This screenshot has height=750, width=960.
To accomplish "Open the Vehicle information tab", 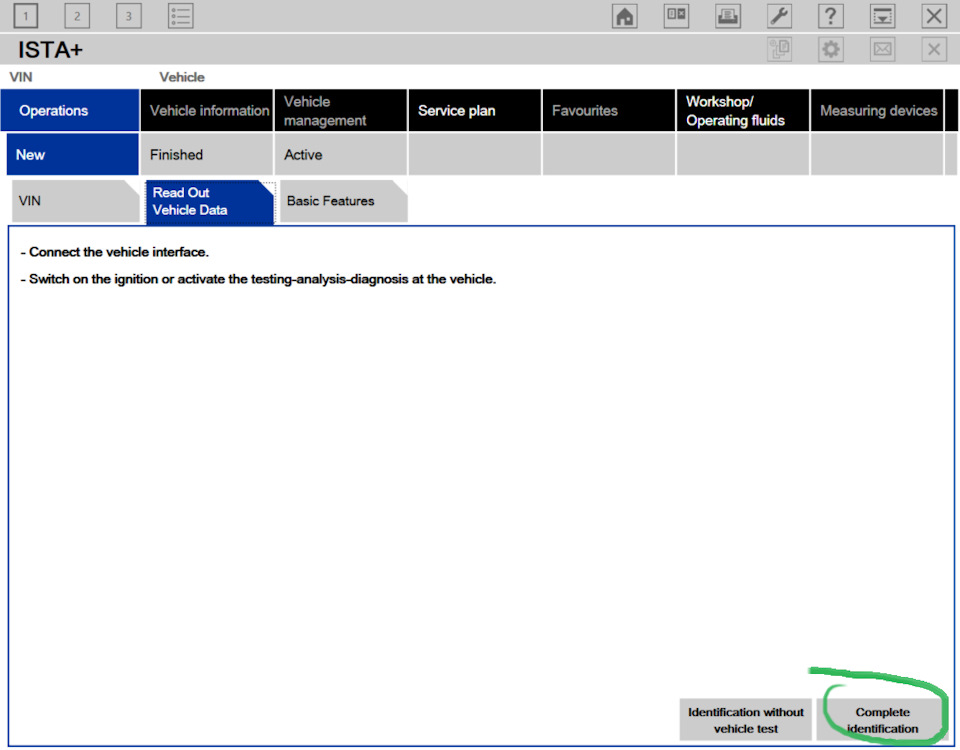I will point(207,110).
